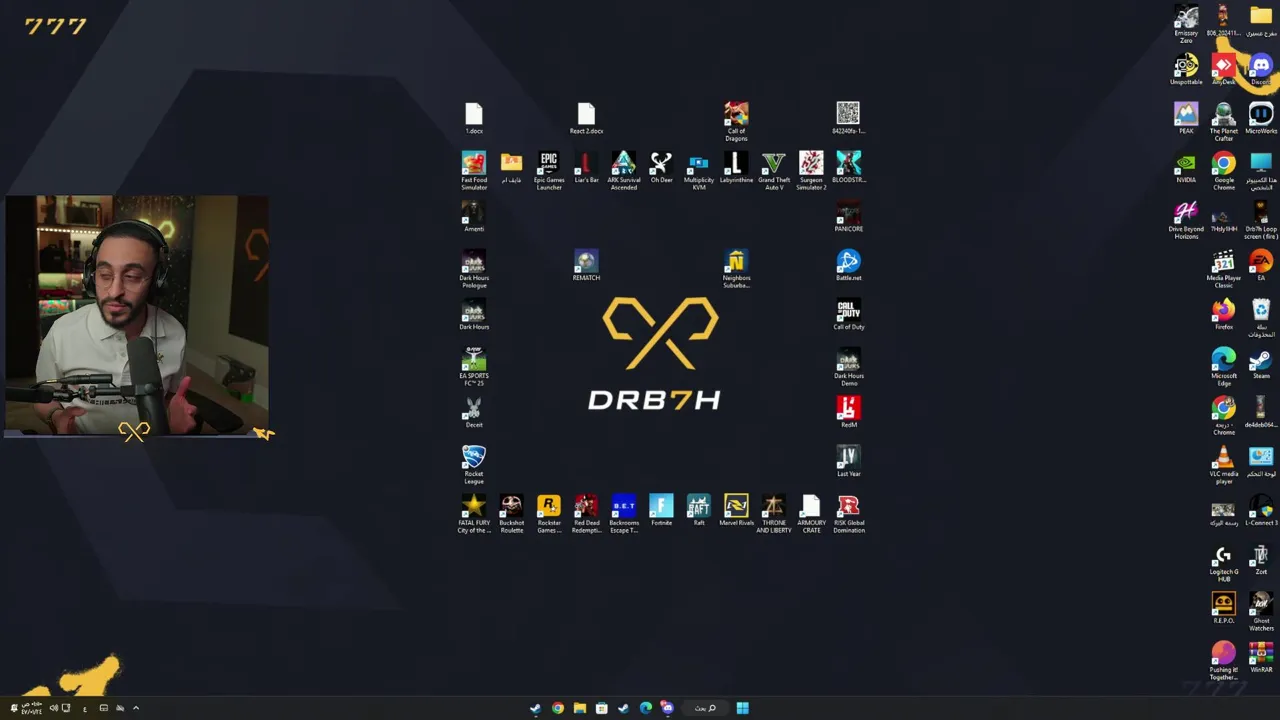Select the Fast Food Simulator desktop shortcut
The image size is (1280, 720).
click(474, 170)
